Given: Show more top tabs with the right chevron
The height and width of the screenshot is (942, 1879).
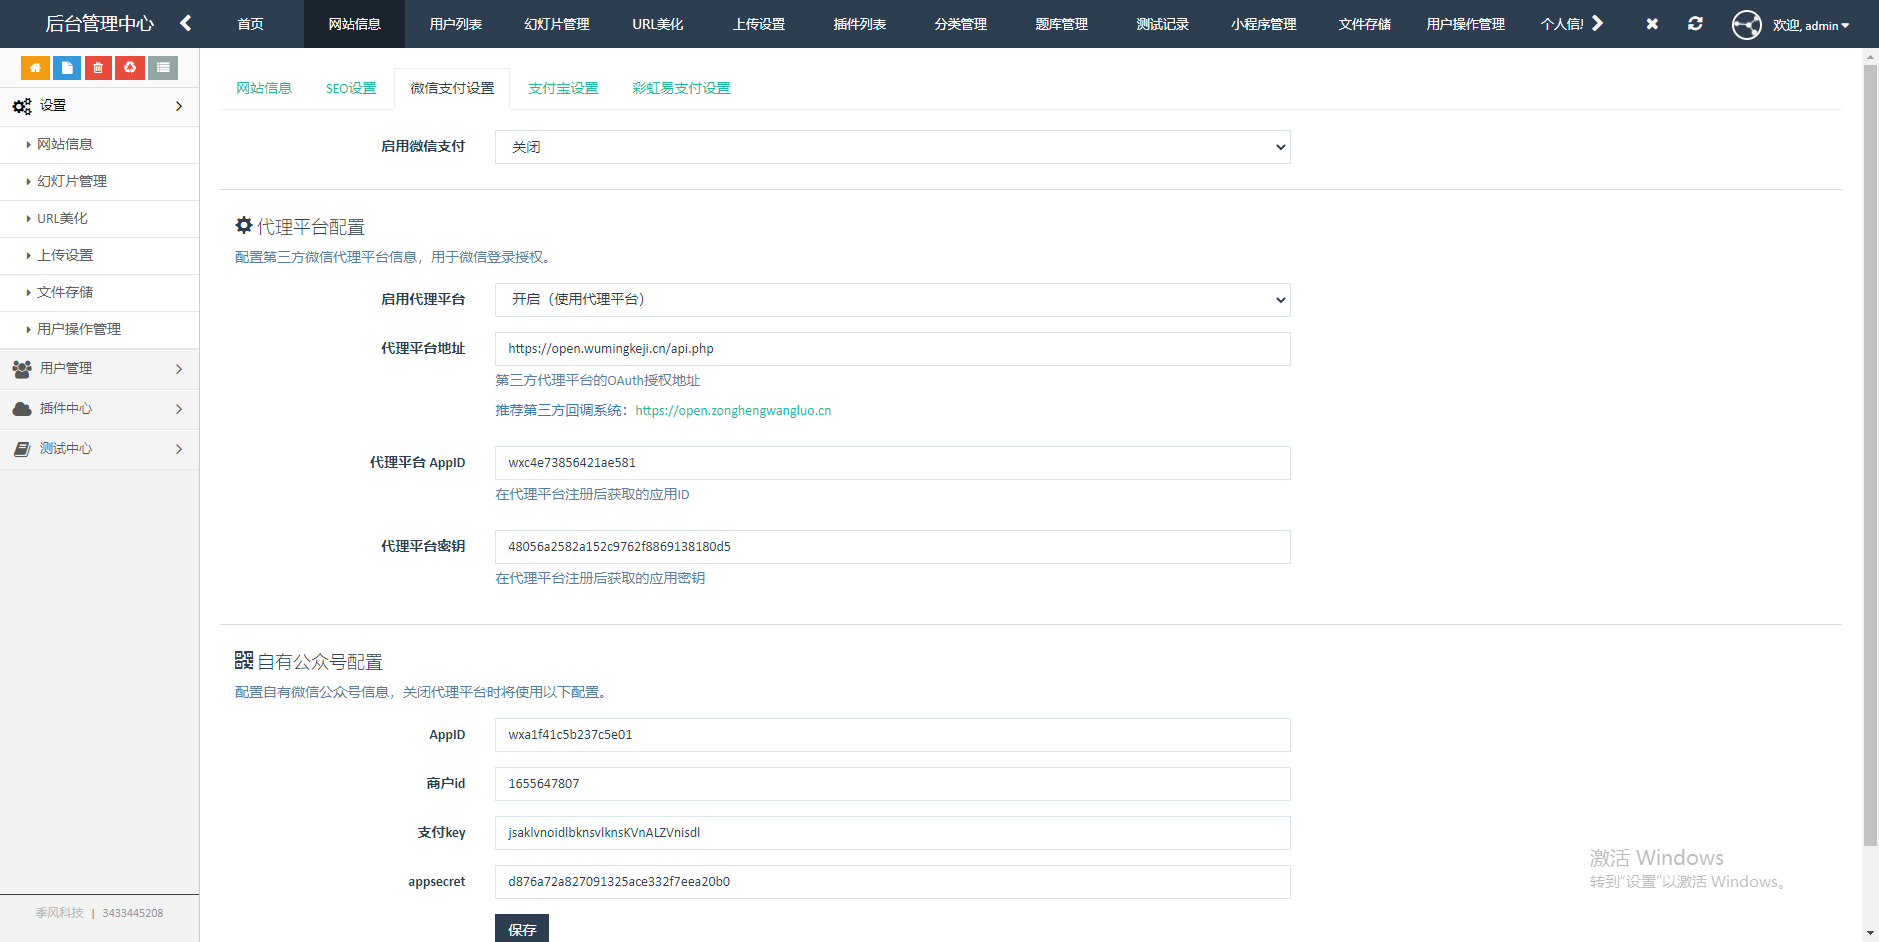Looking at the screenshot, I should point(1597,23).
